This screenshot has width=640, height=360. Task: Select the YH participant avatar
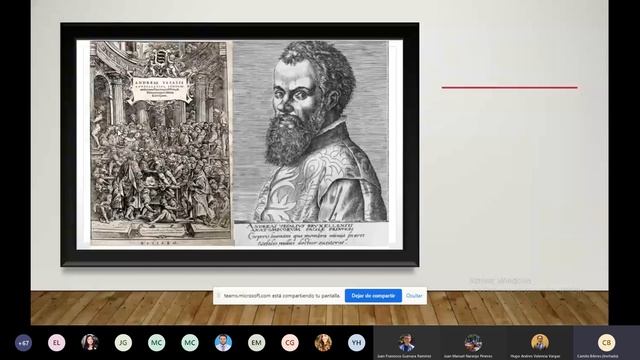(x=356, y=343)
